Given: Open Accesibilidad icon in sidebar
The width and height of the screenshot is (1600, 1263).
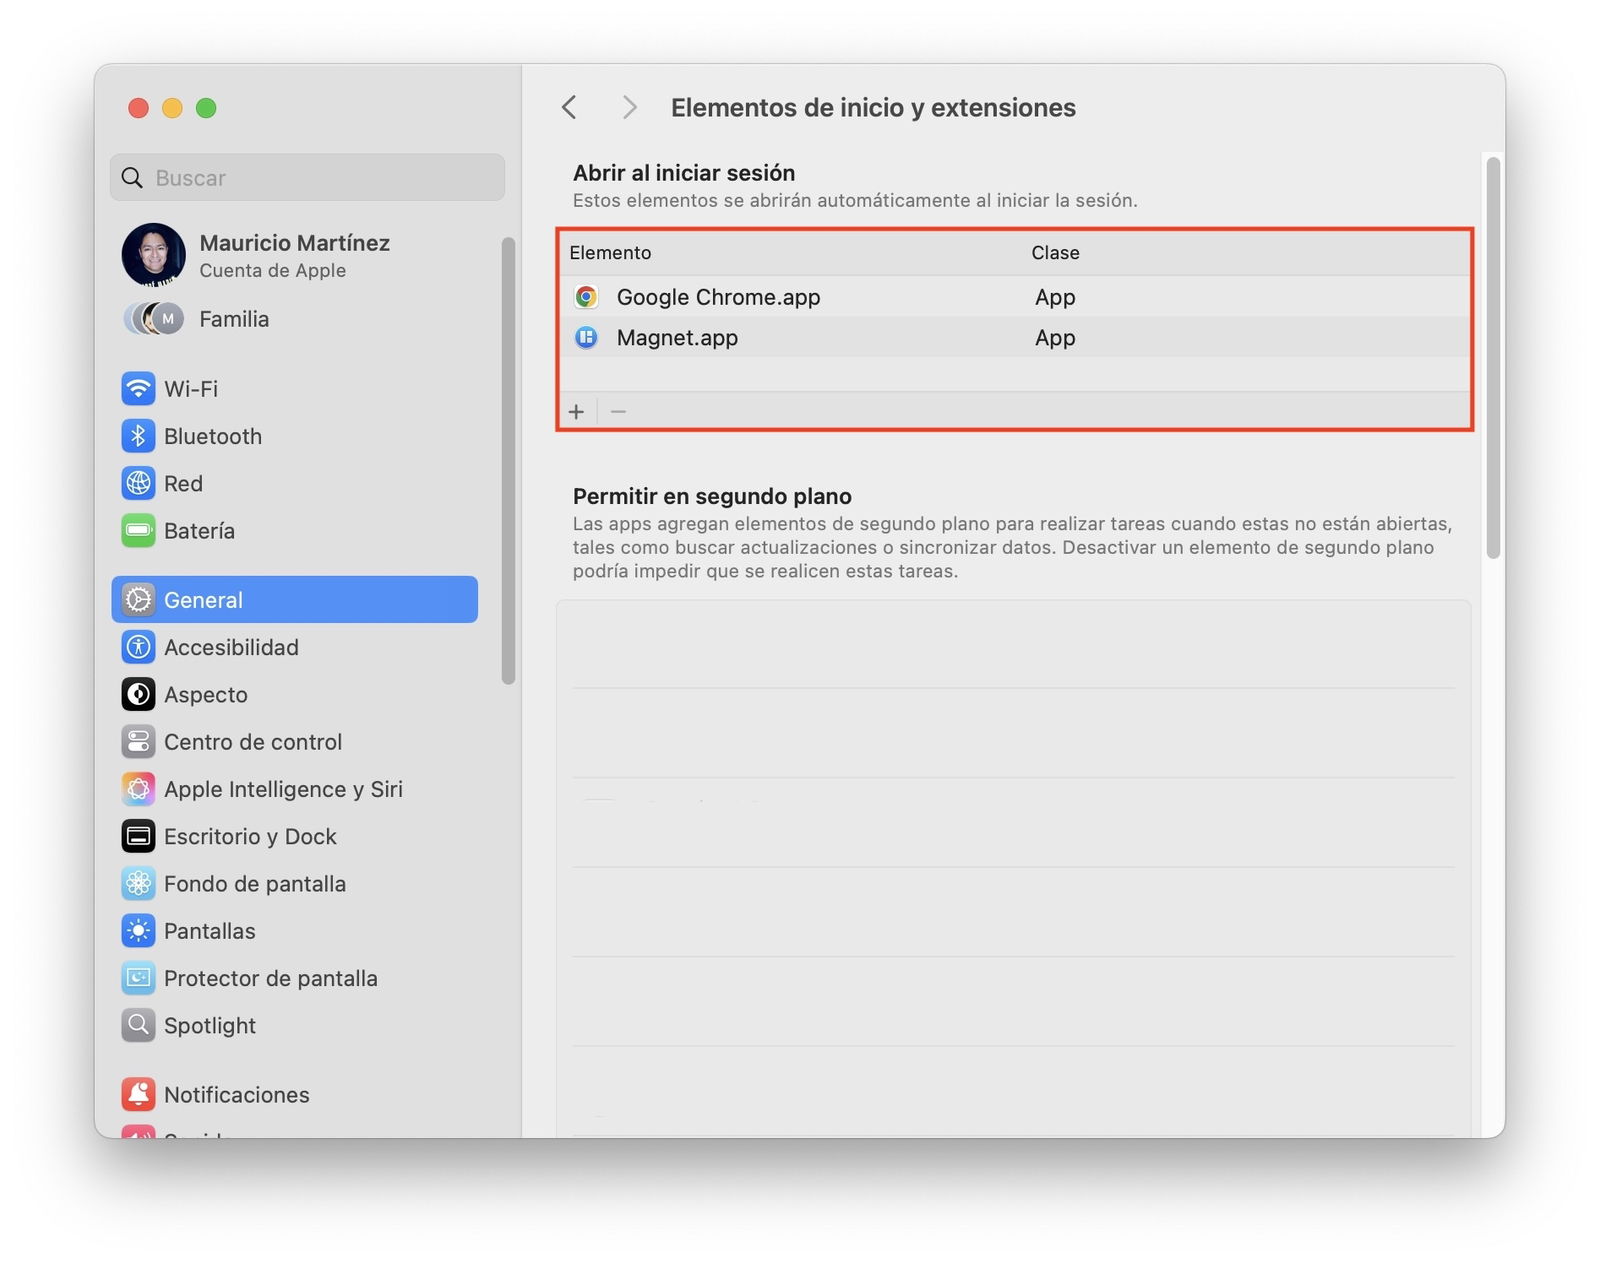Looking at the screenshot, I should [x=138, y=647].
